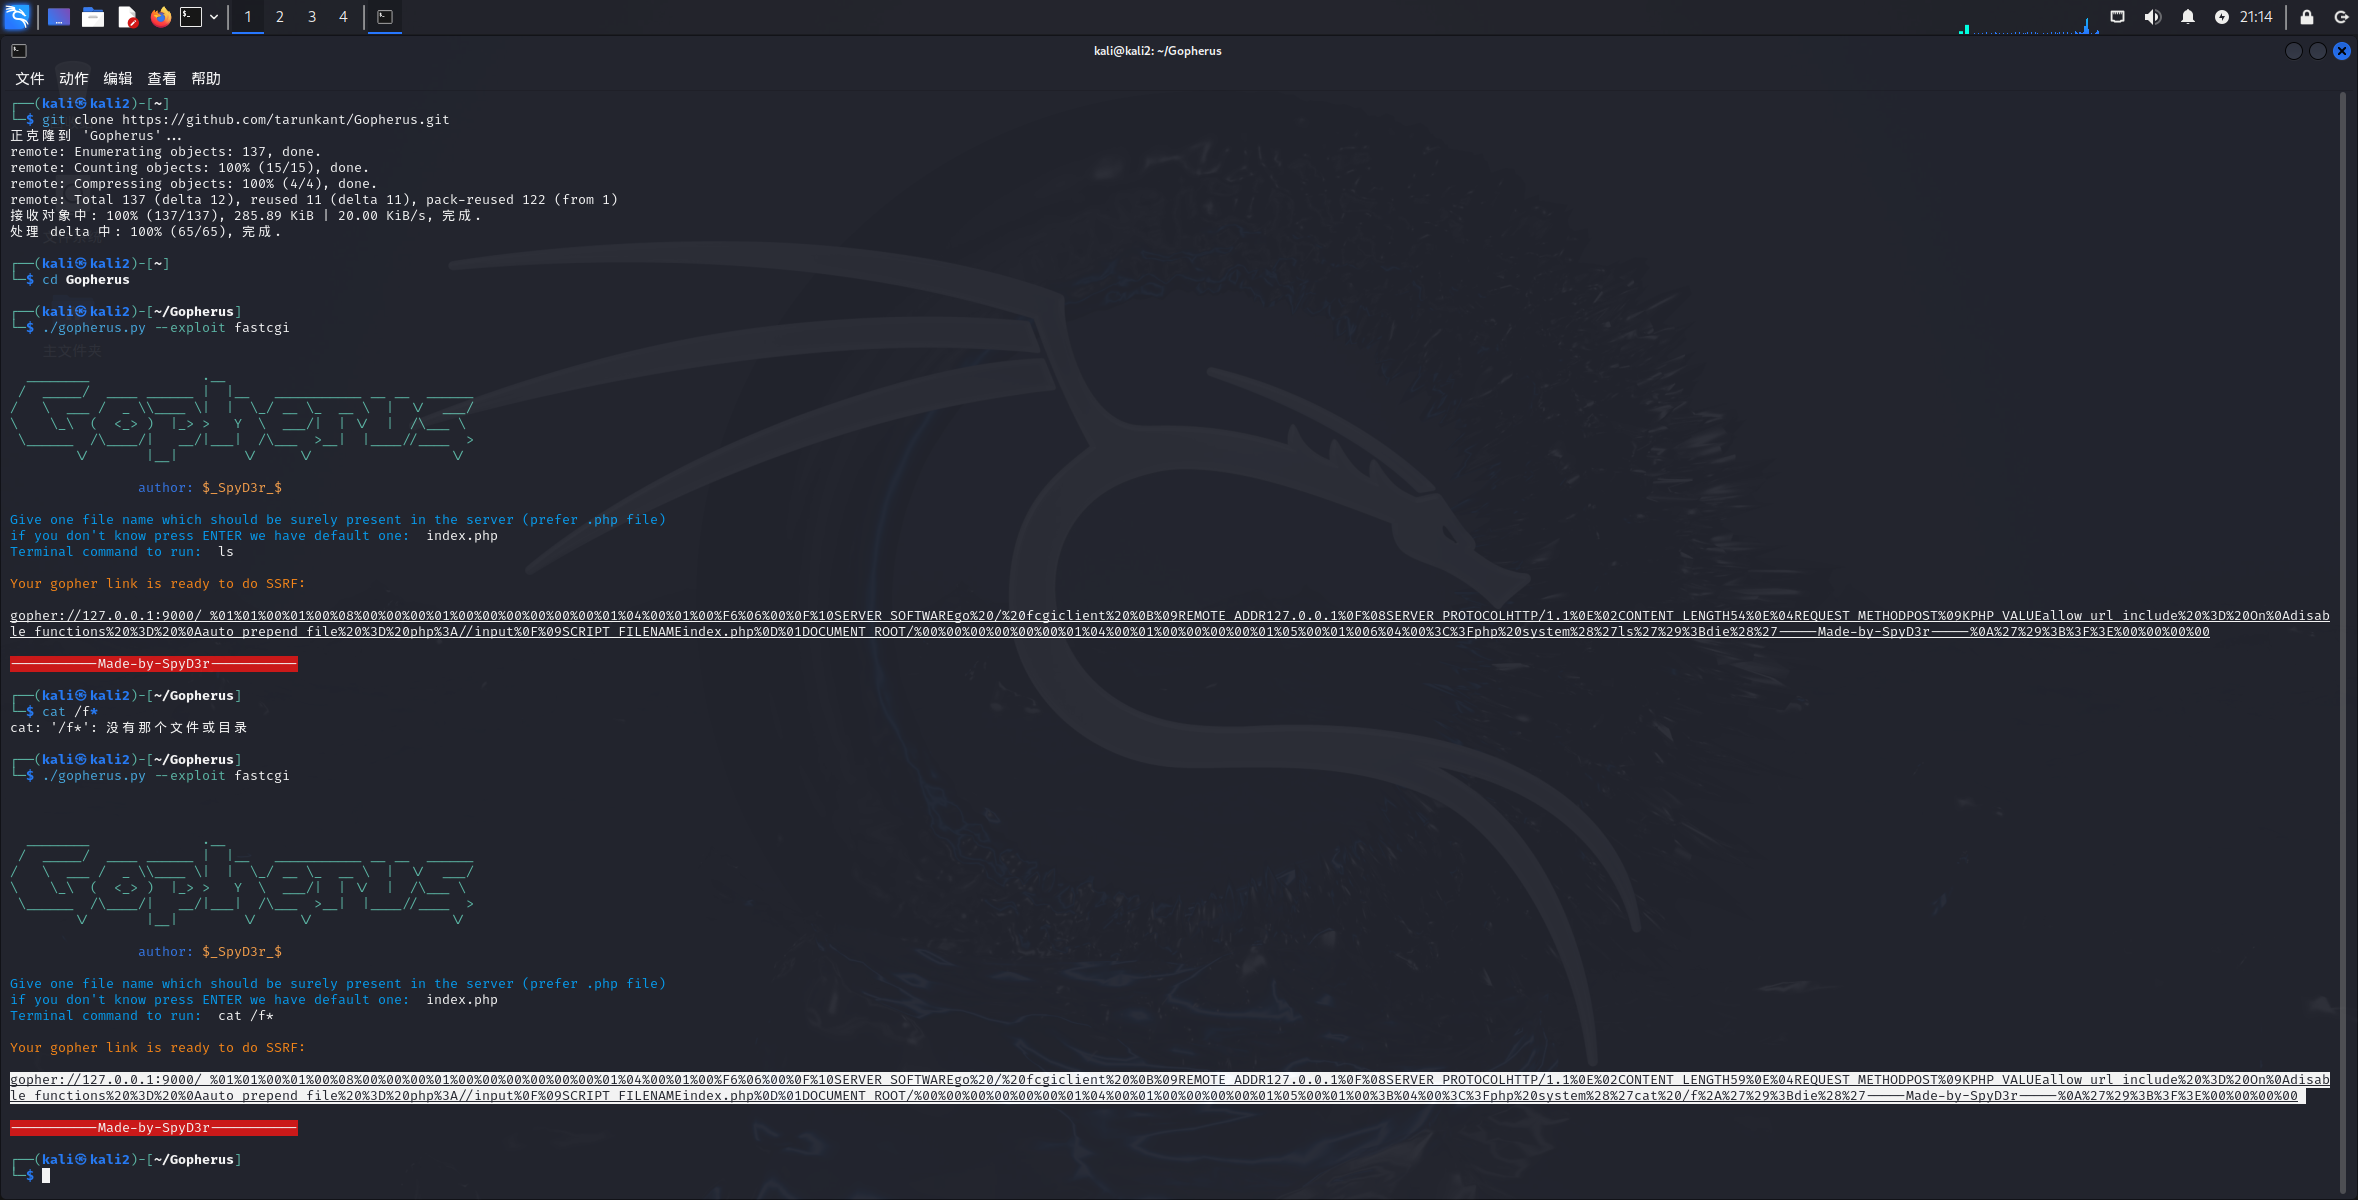Click the log out icon
2358x1200 pixels.
2341,17
